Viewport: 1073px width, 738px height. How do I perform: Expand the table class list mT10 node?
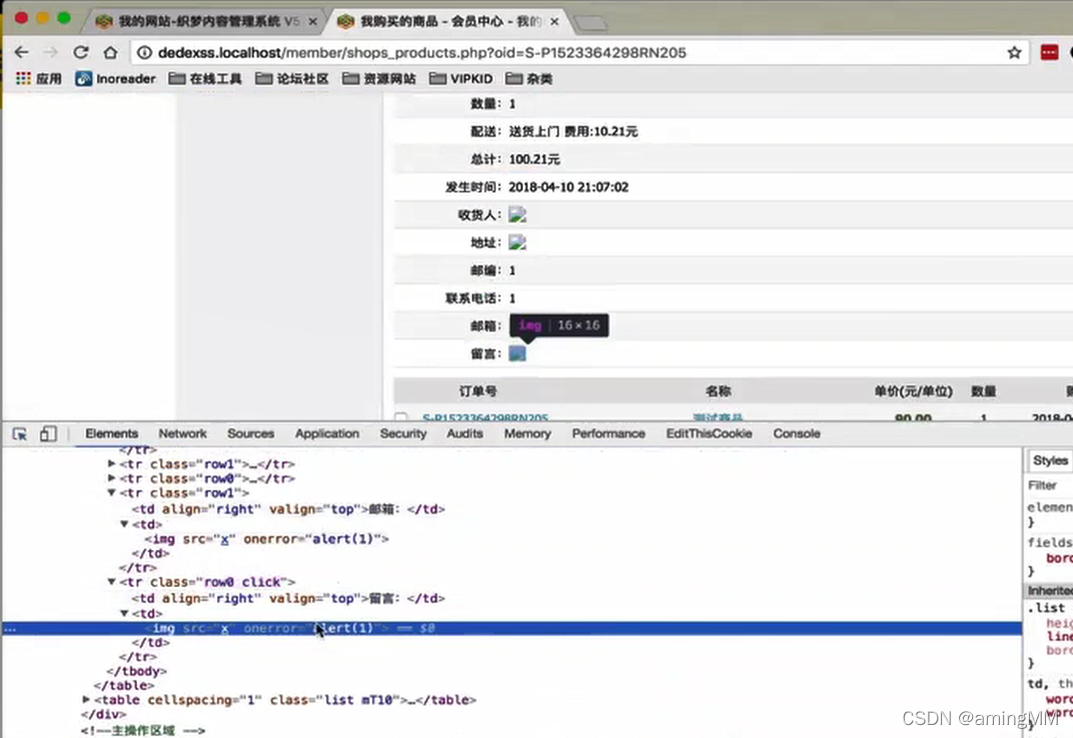[x=86, y=700]
